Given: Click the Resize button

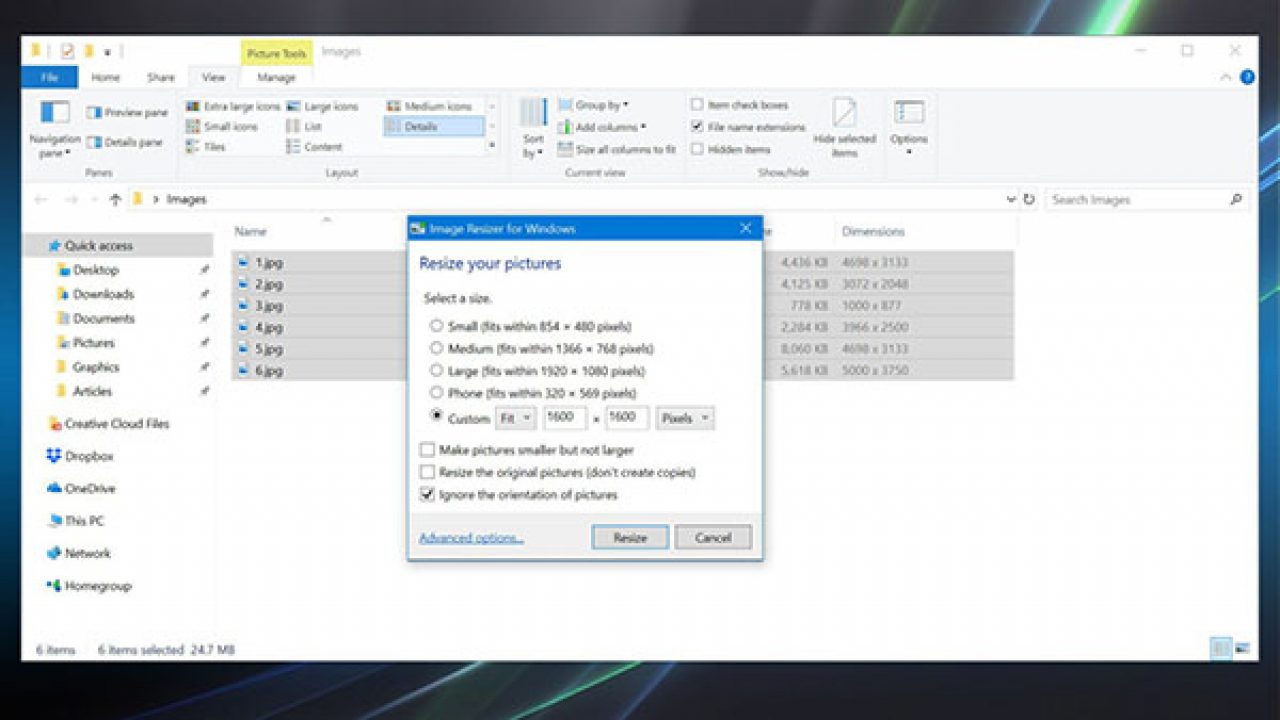Looking at the screenshot, I should (x=629, y=537).
